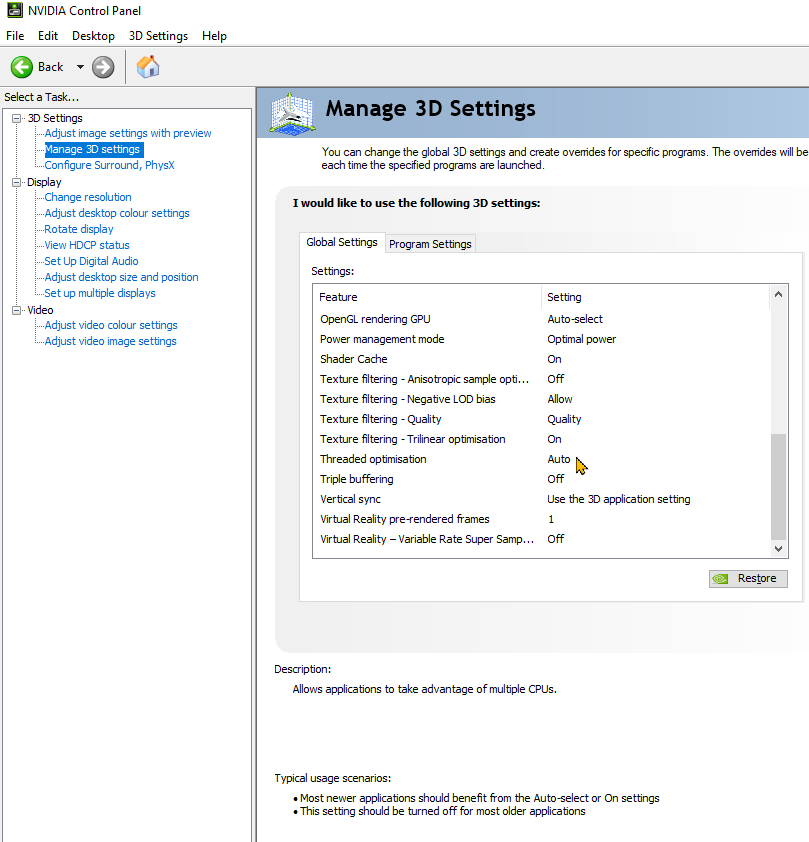The image size is (809, 842).
Task: Collapse the Video tree node
Action: [17, 310]
